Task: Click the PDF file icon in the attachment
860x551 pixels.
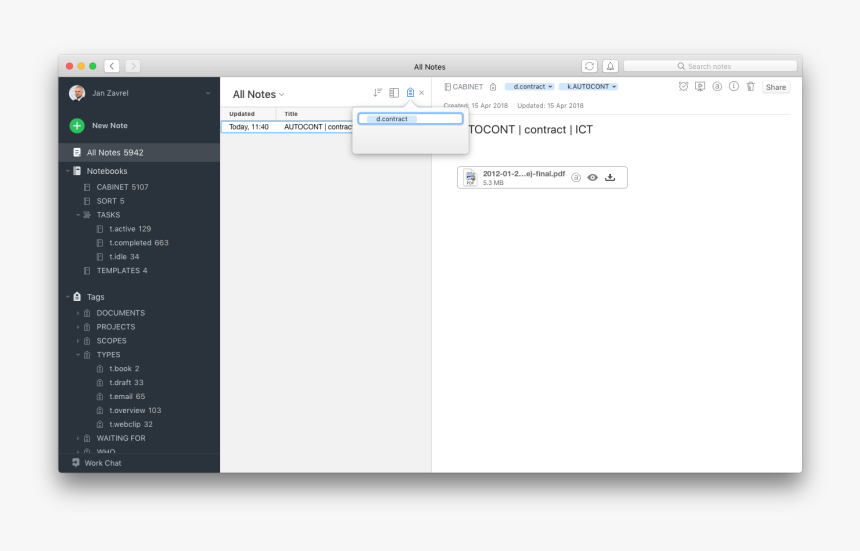Action: coord(471,178)
